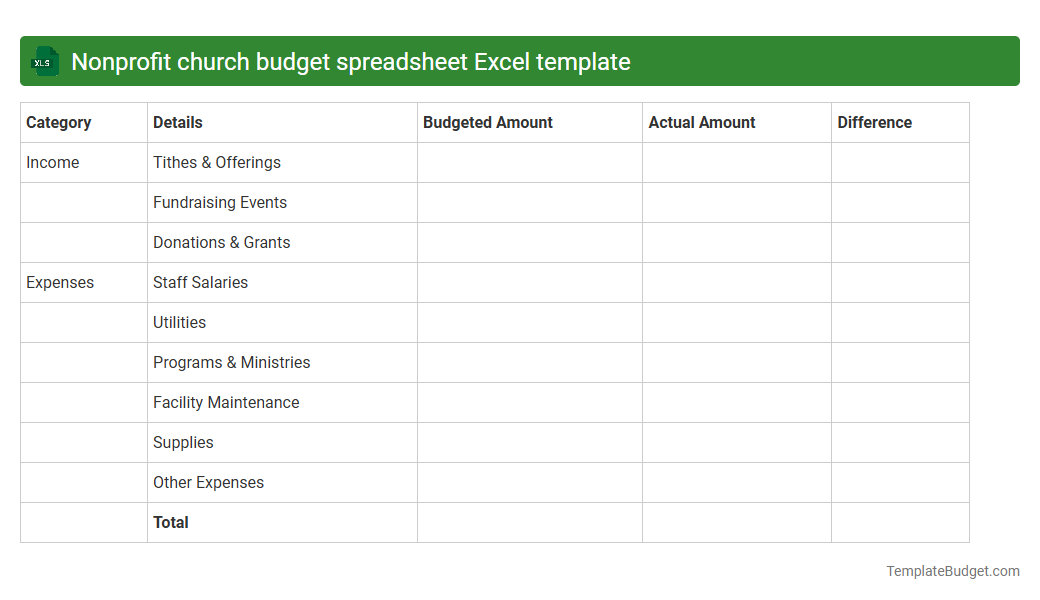Open the TemplateBudget.com link
Image resolution: width=1040 pixels, height=600 pixels.
[953, 571]
